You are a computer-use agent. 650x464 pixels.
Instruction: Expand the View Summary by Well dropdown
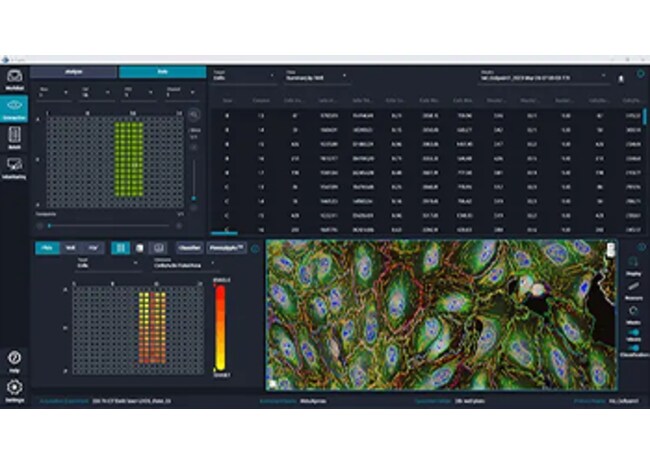coord(315,77)
